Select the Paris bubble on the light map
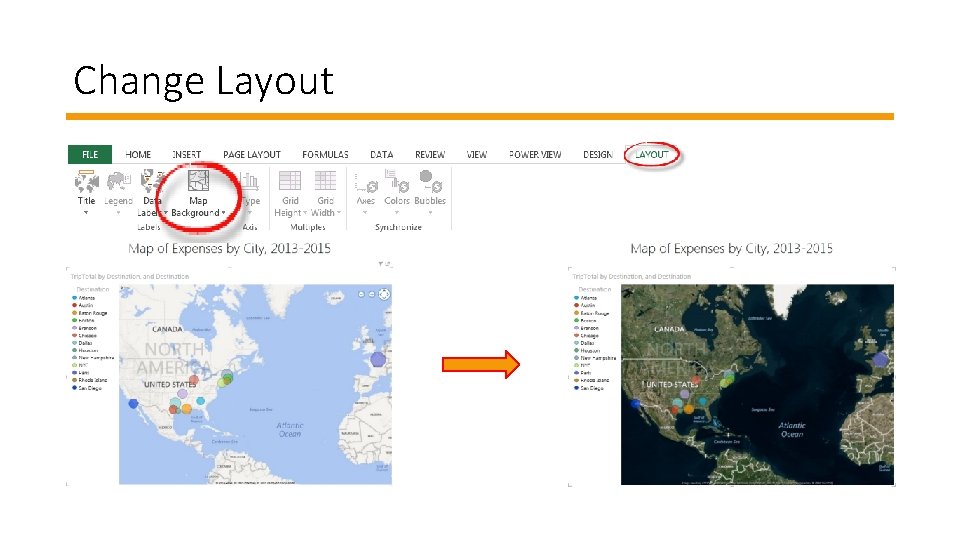 (378, 359)
